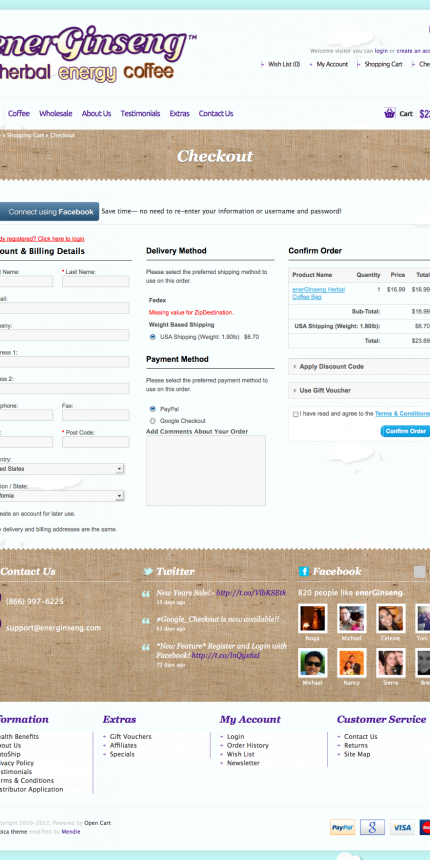Open About Us in navigation bar
This screenshot has height=860, width=430.
pos(96,114)
